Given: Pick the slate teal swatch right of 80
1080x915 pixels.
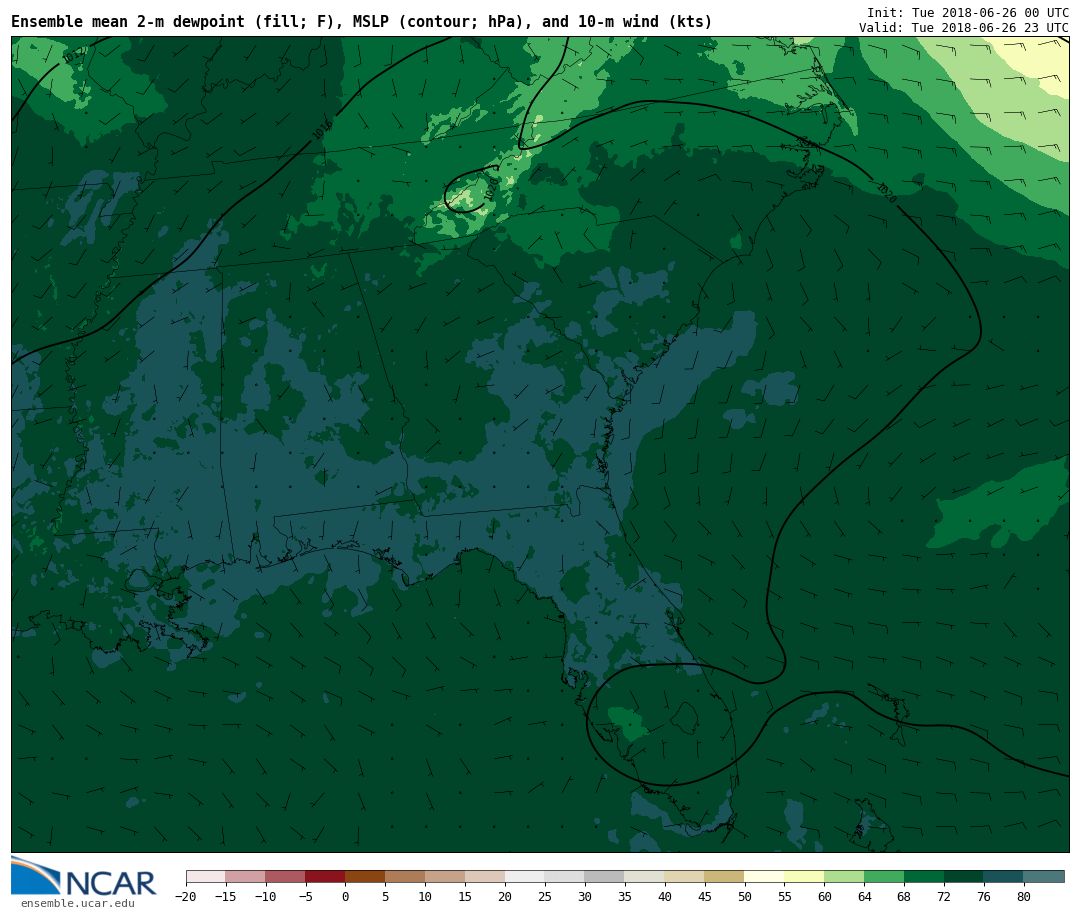Looking at the screenshot, I should pos(1043,877).
